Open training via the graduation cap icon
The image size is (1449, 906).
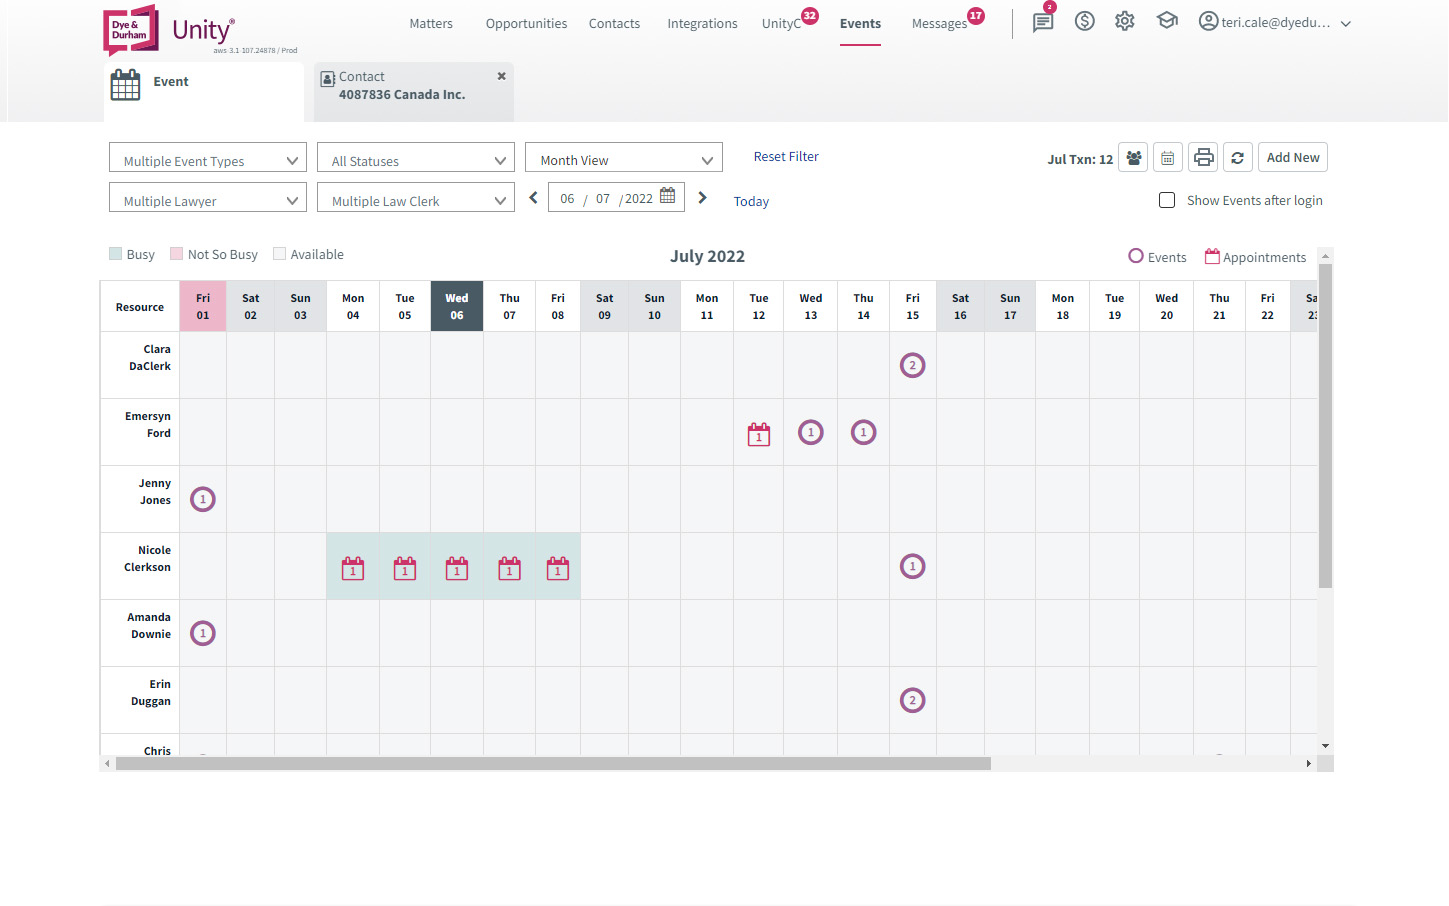tap(1166, 21)
